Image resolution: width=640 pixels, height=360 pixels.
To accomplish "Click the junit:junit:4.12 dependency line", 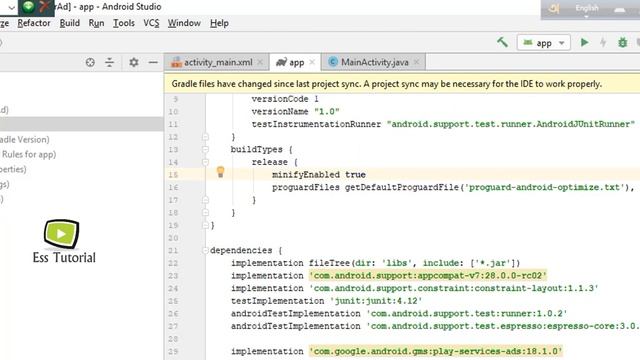I will coord(327,301).
